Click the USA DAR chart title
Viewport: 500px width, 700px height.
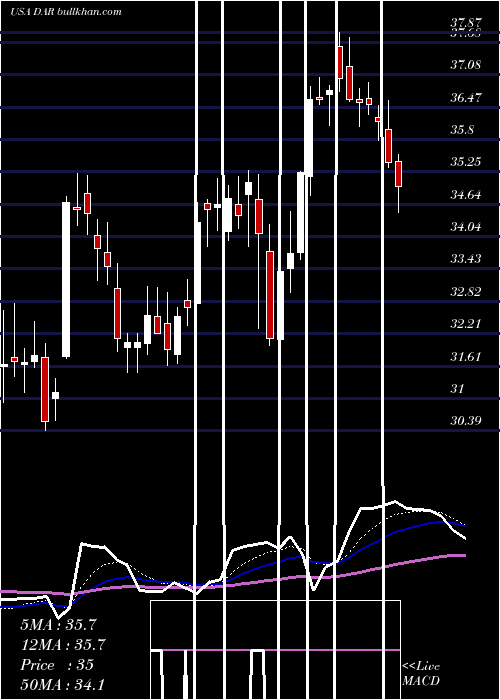(x=66, y=11)
